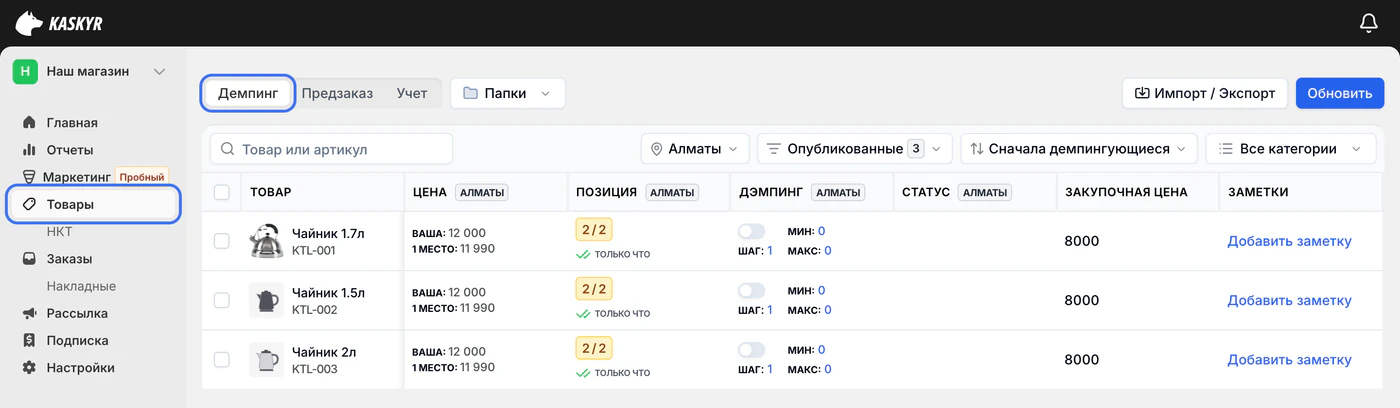Click the Пробный badge next to Маркетинг

click(141, 177)
